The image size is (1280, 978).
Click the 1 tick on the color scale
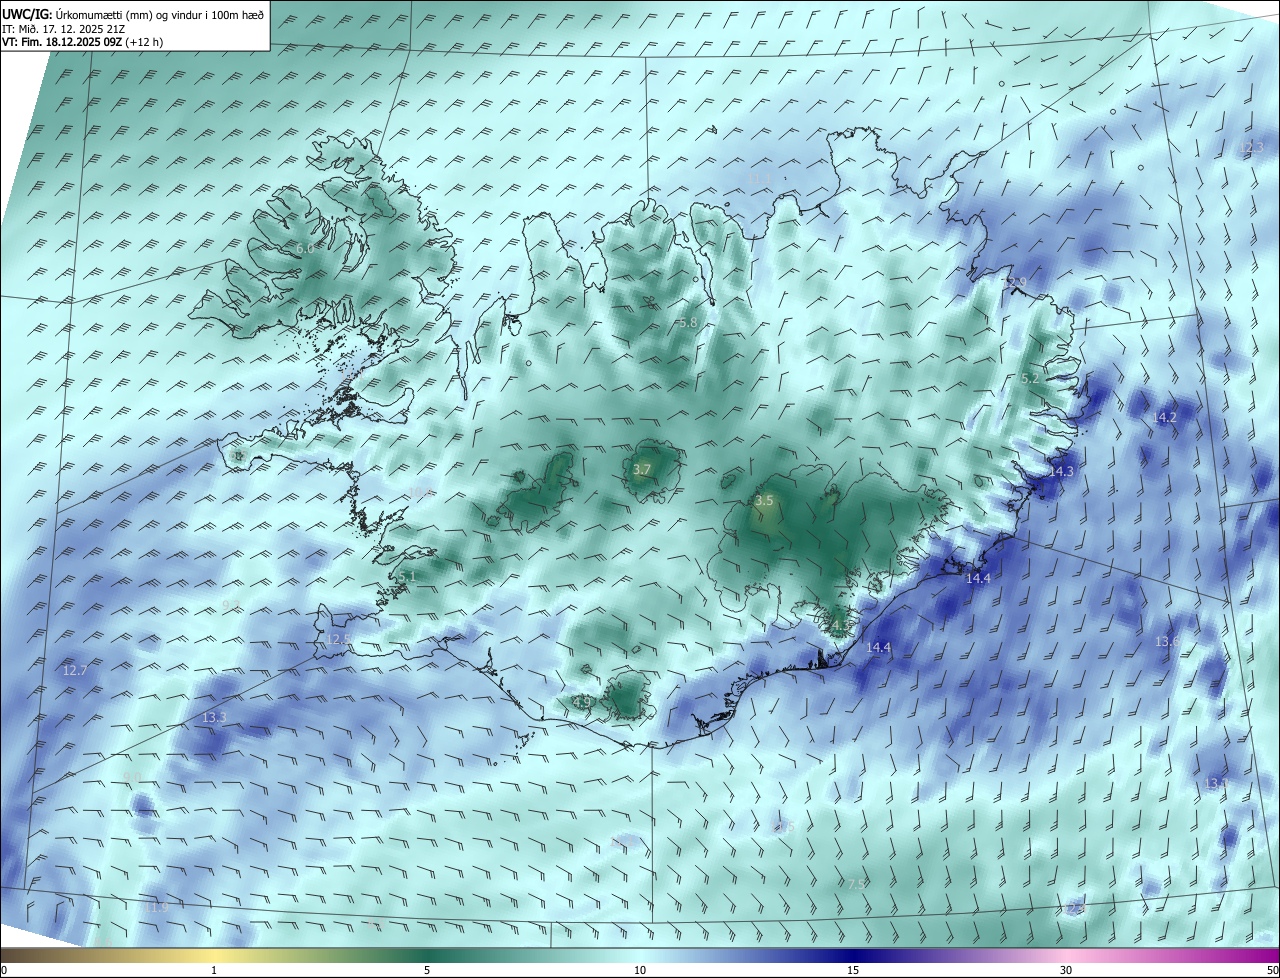pyautogui.click(x=214, y=970)
